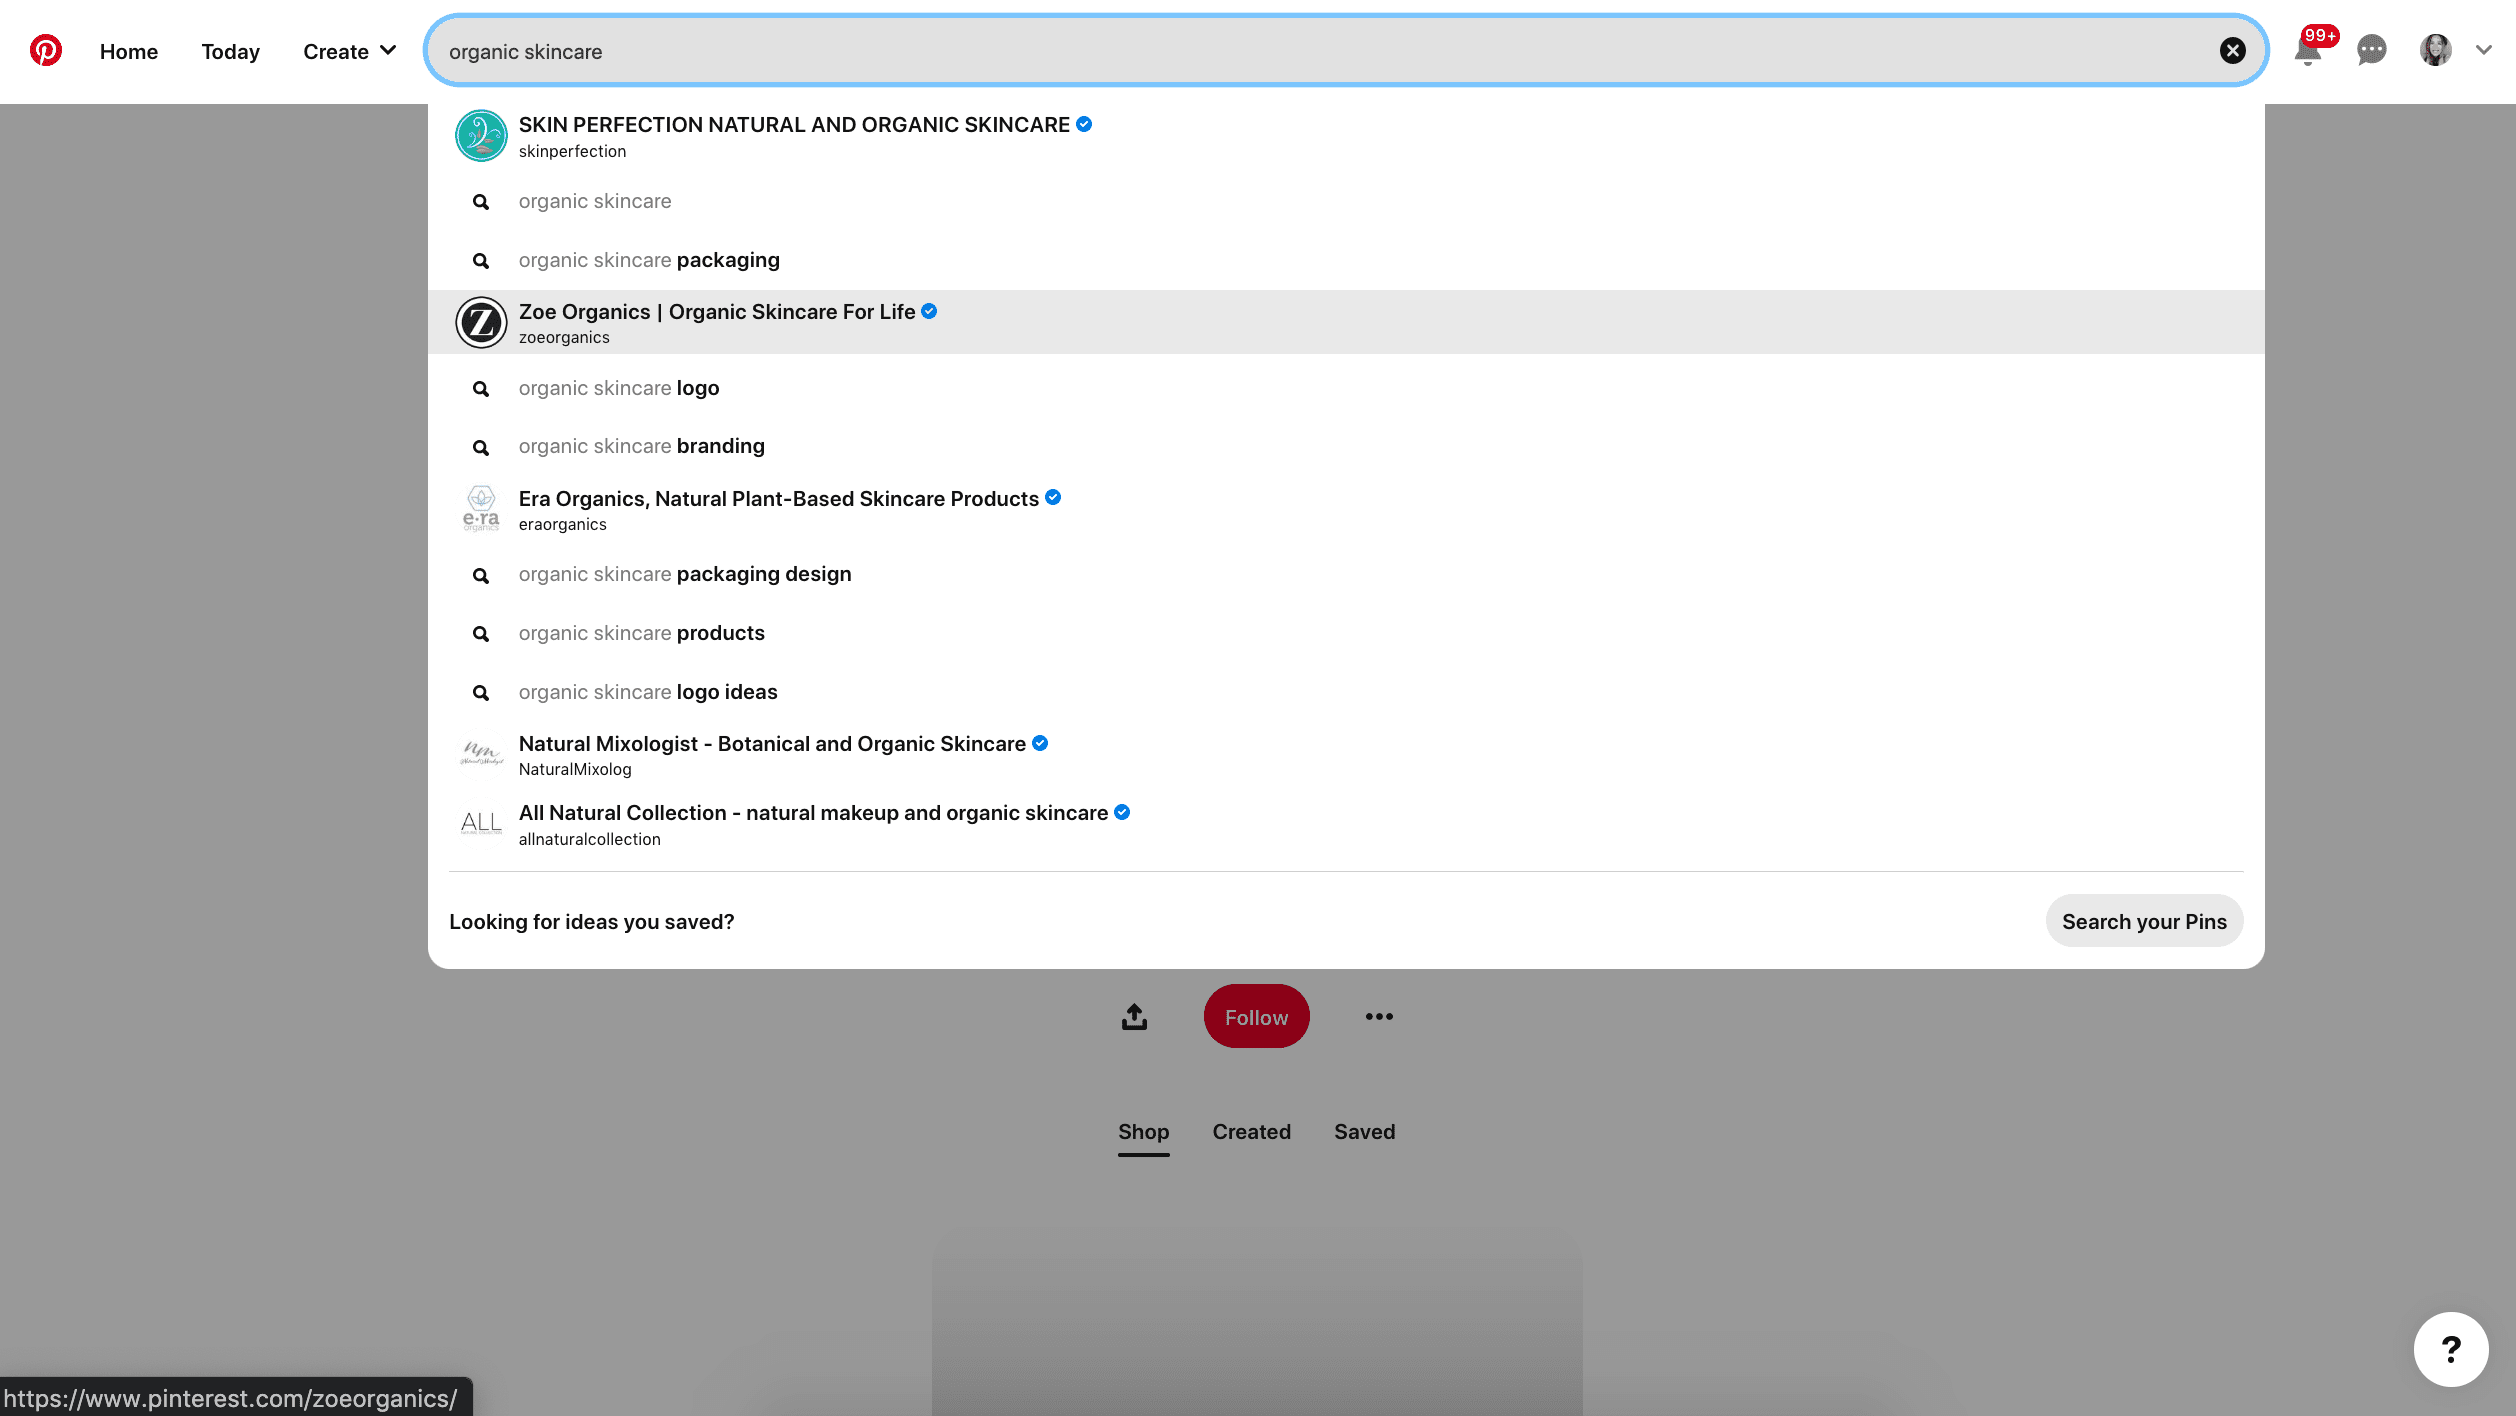The width and height of the screenshot is (2516, 1416).
Task: Expand the Create dropdown menu
Action: click(349, 52)
